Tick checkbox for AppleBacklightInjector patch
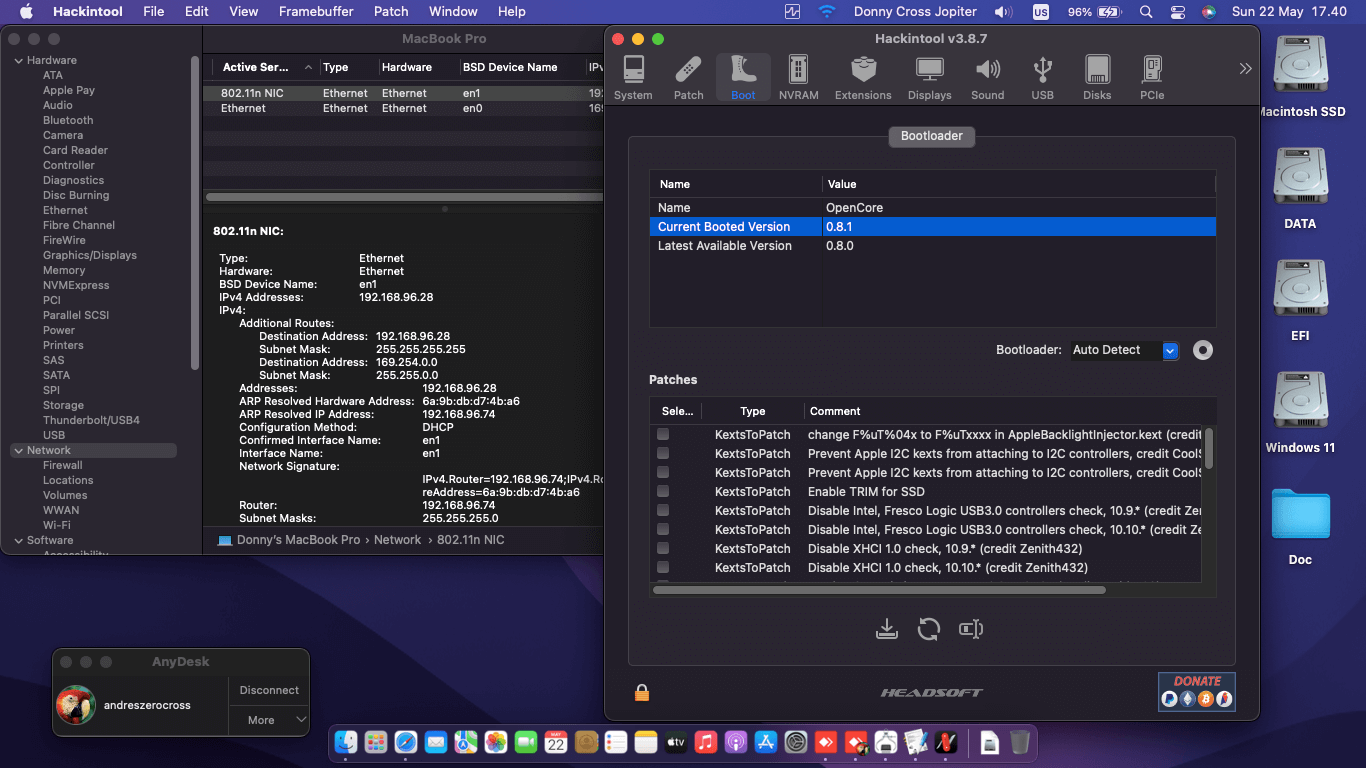The height and width of the screenshot is (768, 1366). pyautogui.click(x=663, y=435)
